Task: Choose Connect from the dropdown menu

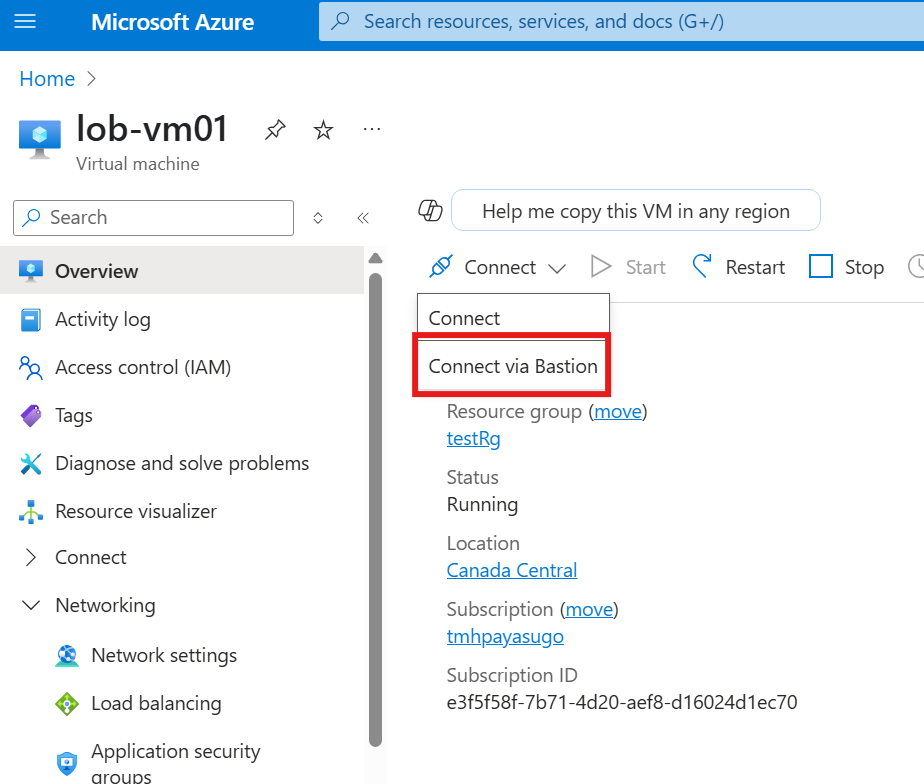Action: pos(513,318)
